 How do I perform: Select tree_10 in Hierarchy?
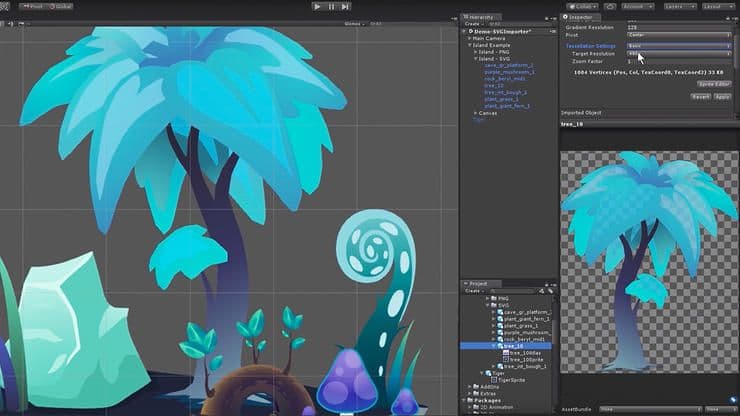click(494, 86)
